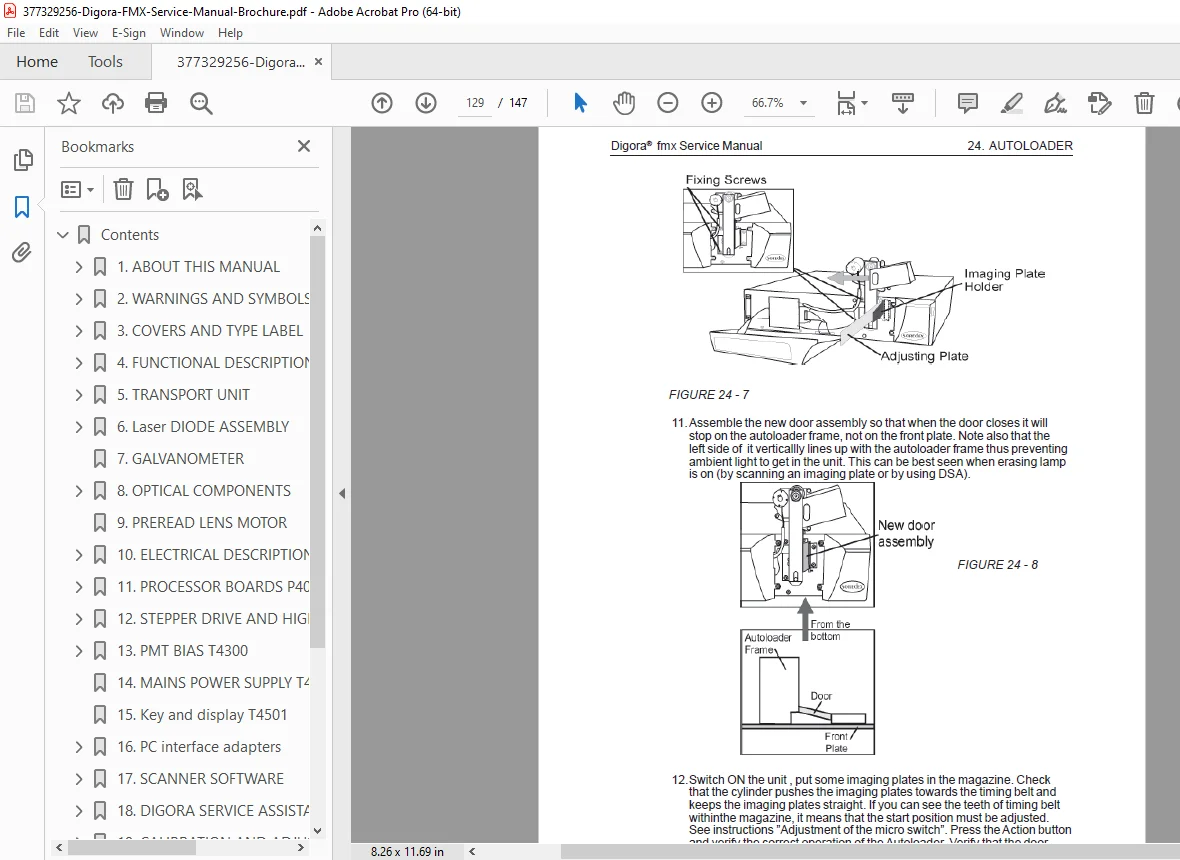
Task: Zoom in with the plus button
Action: pyautogui.click(x=711, y=103)
